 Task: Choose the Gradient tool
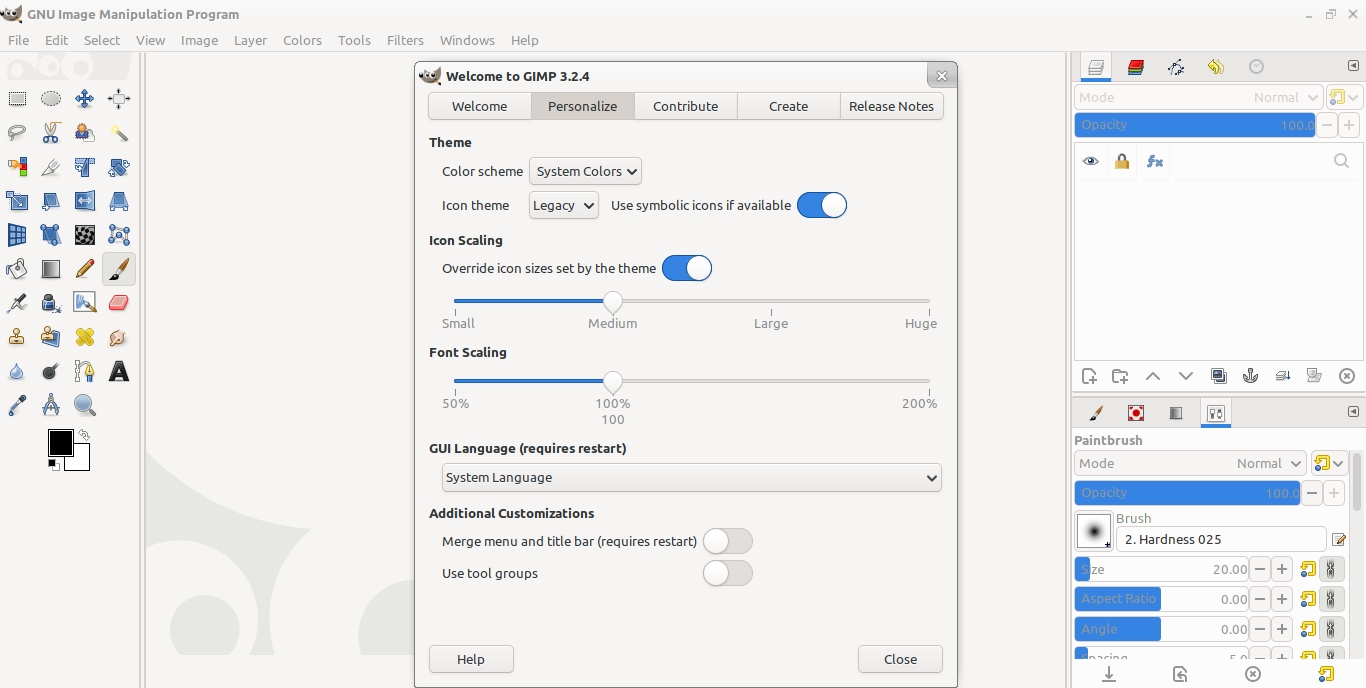51,269
